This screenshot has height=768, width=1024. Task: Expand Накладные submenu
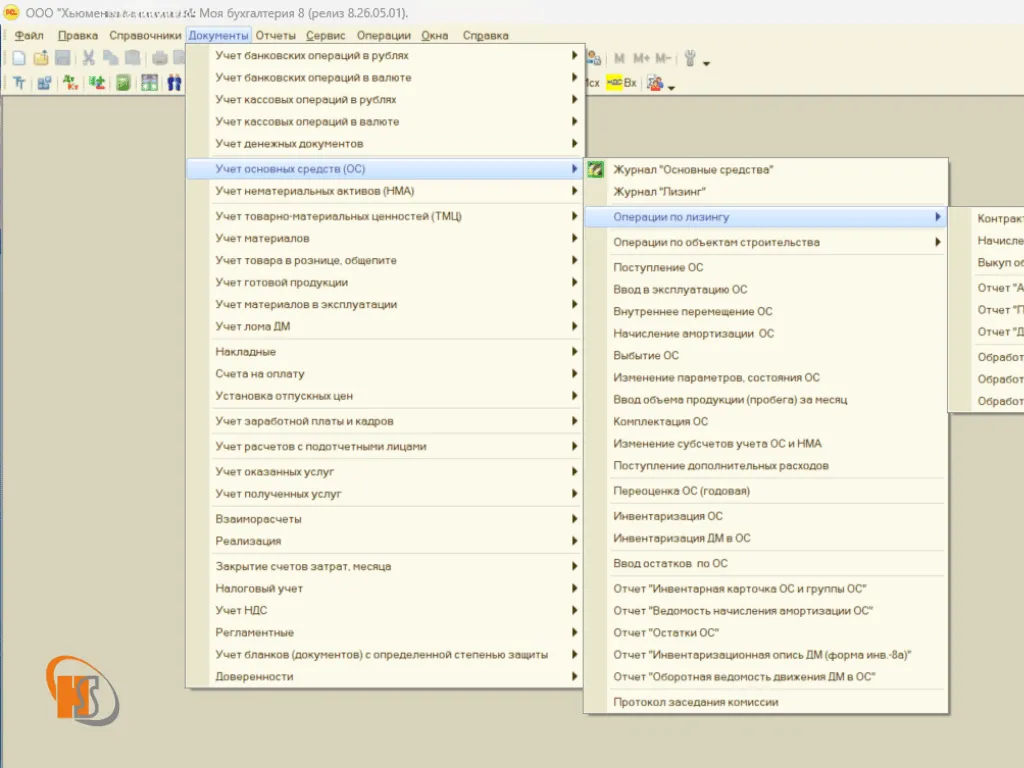(x=385, y=352)
